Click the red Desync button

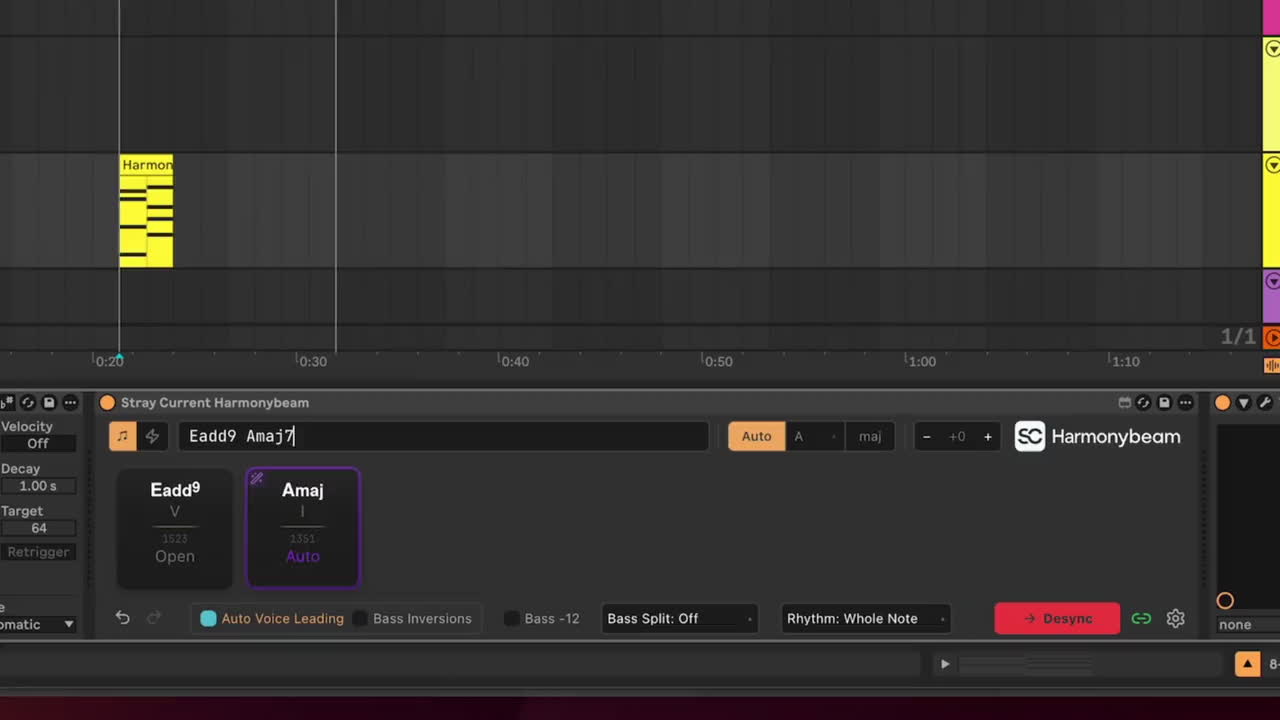pos(1057,618)
